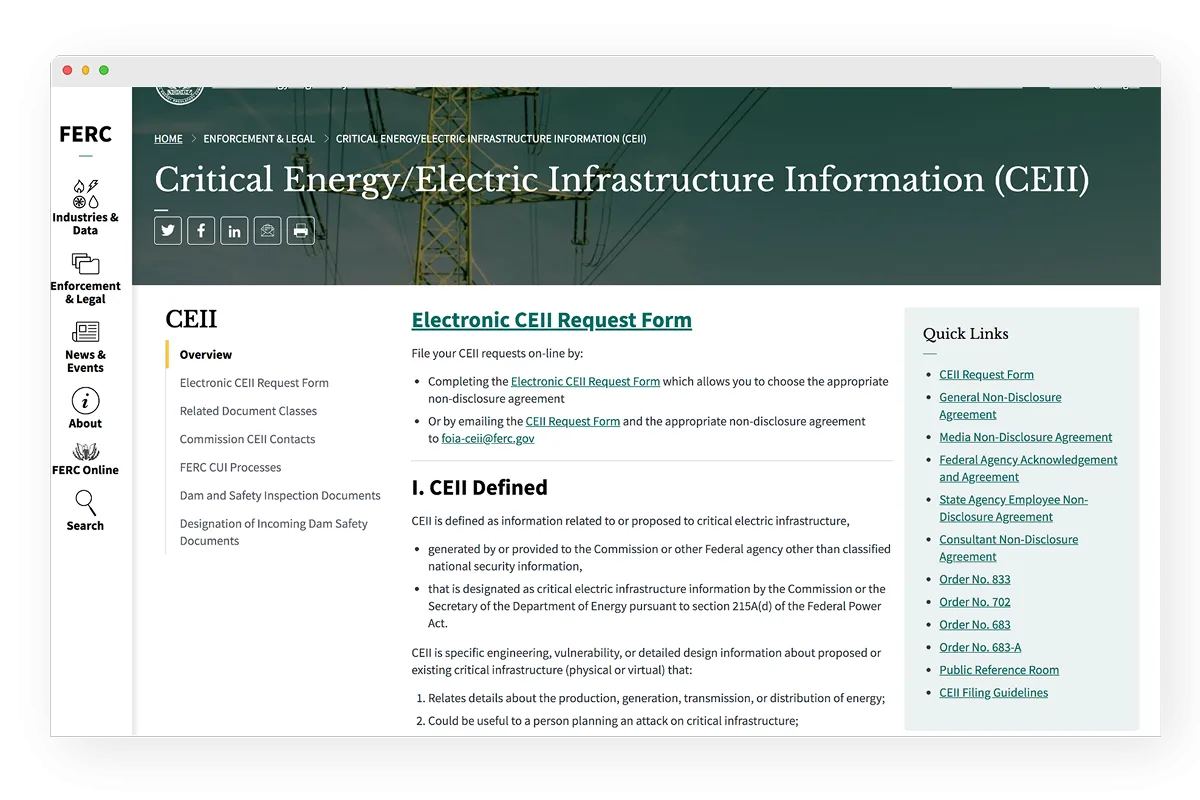
Task: Click the FERC logo in the sidebar
Action: (85, 133)
